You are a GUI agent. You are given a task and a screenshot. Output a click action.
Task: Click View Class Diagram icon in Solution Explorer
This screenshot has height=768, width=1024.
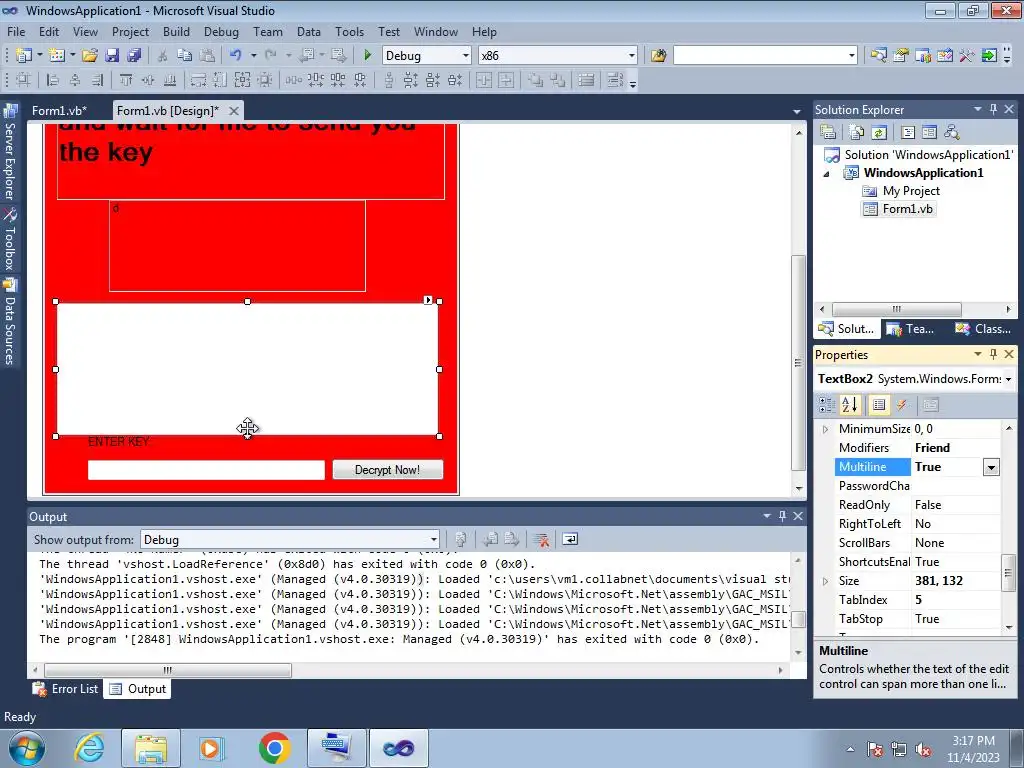pos(952,133)
